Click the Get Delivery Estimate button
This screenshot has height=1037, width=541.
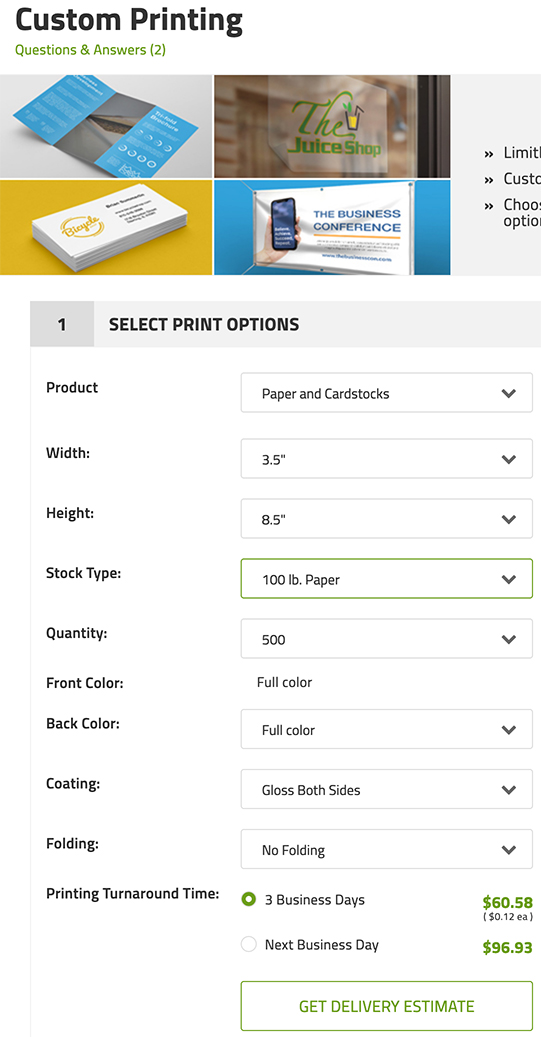point(386,1006)
